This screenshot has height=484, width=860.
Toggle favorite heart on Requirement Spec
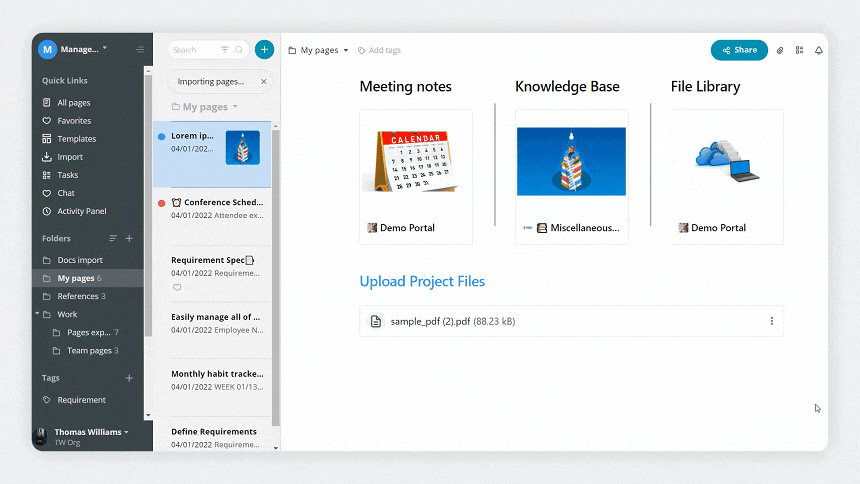[x=177, y=288]
